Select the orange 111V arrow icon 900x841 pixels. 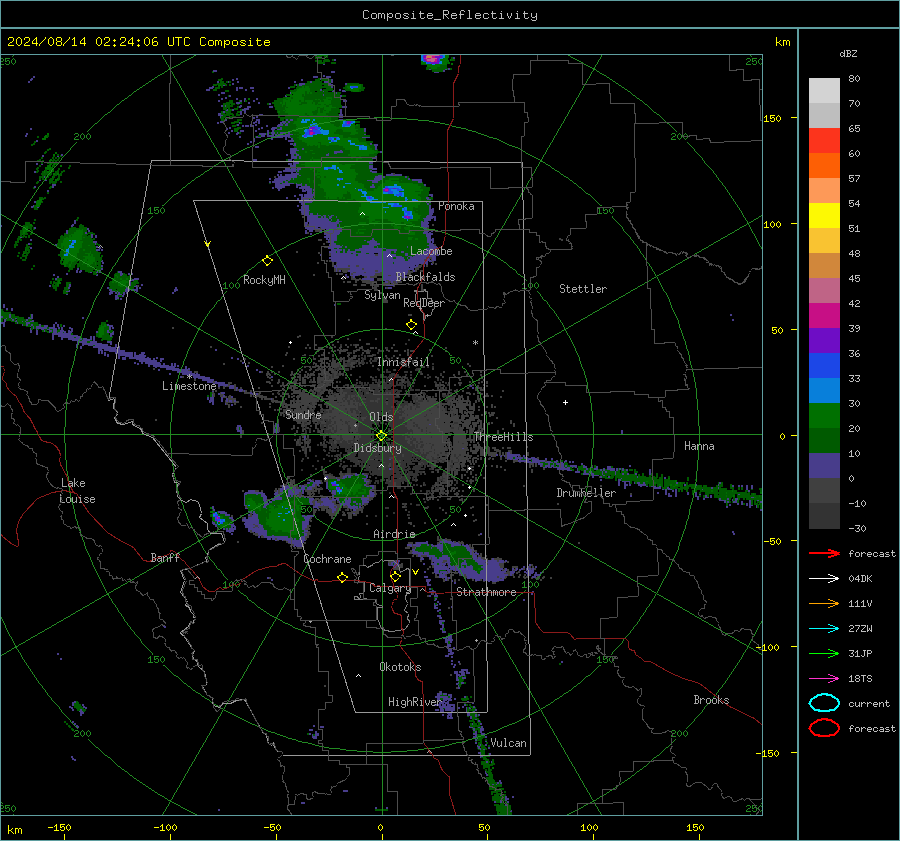tap(824, 603)
